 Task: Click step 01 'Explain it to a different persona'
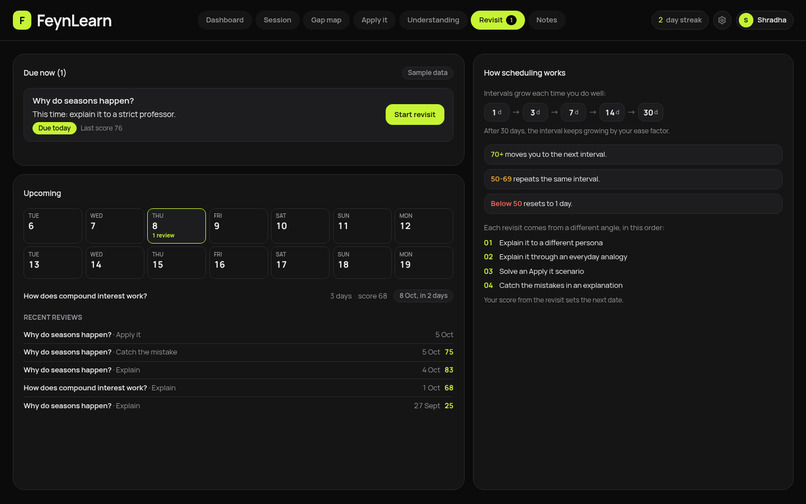(x=543, y=243)
